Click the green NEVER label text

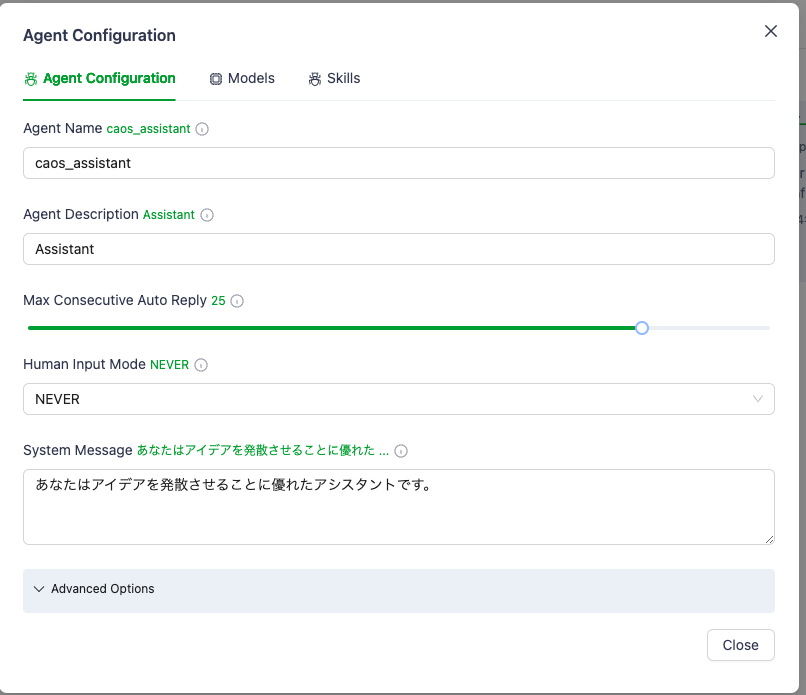pyautogui.click(x=170, y=365)
